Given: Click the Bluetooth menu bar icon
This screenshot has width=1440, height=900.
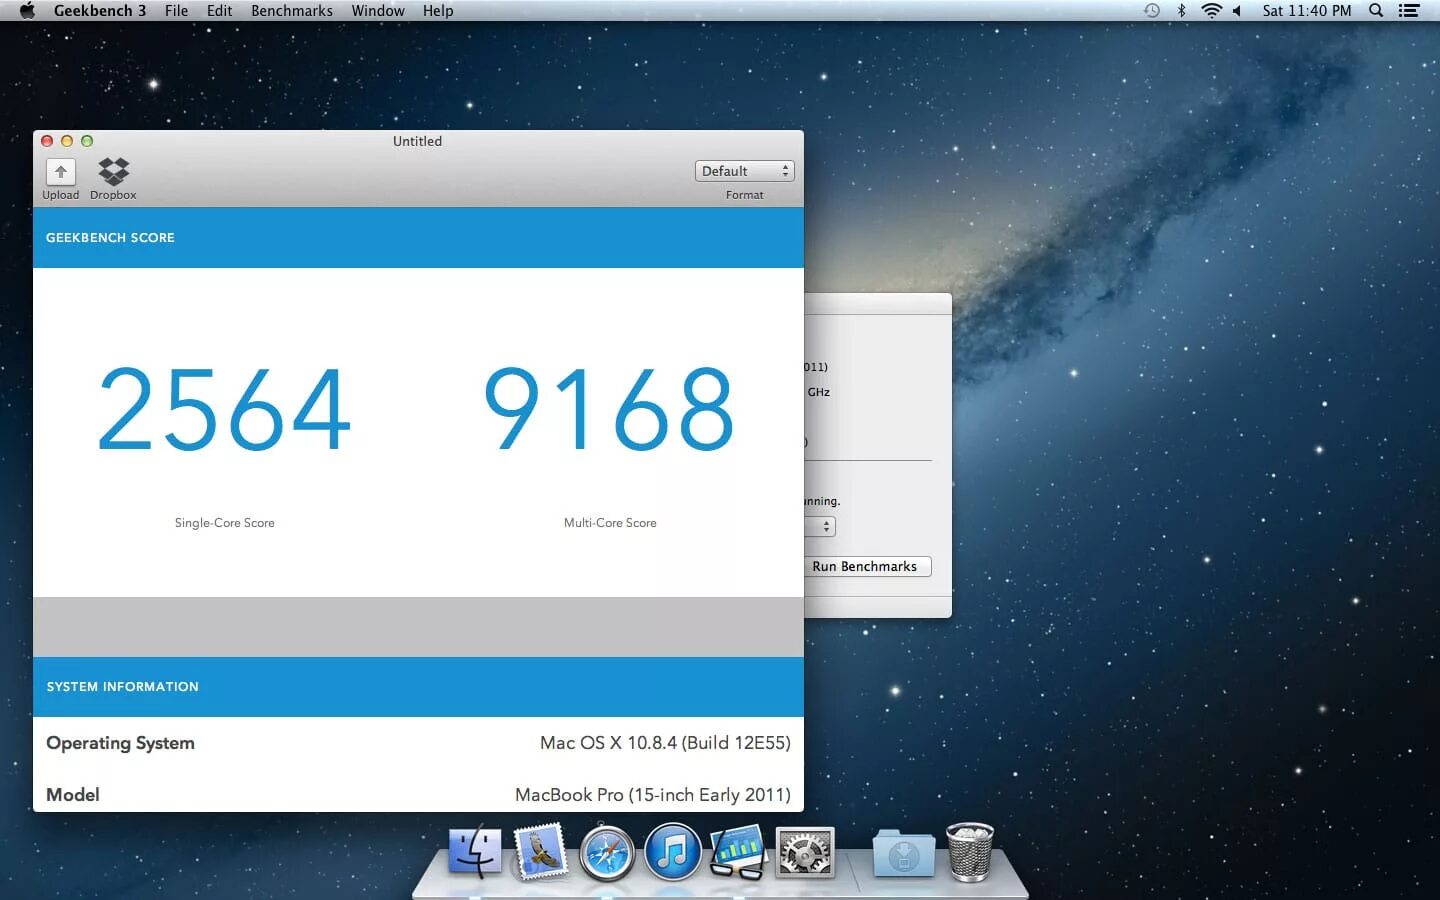Looking at the screenshot, I should point(1182,11).
